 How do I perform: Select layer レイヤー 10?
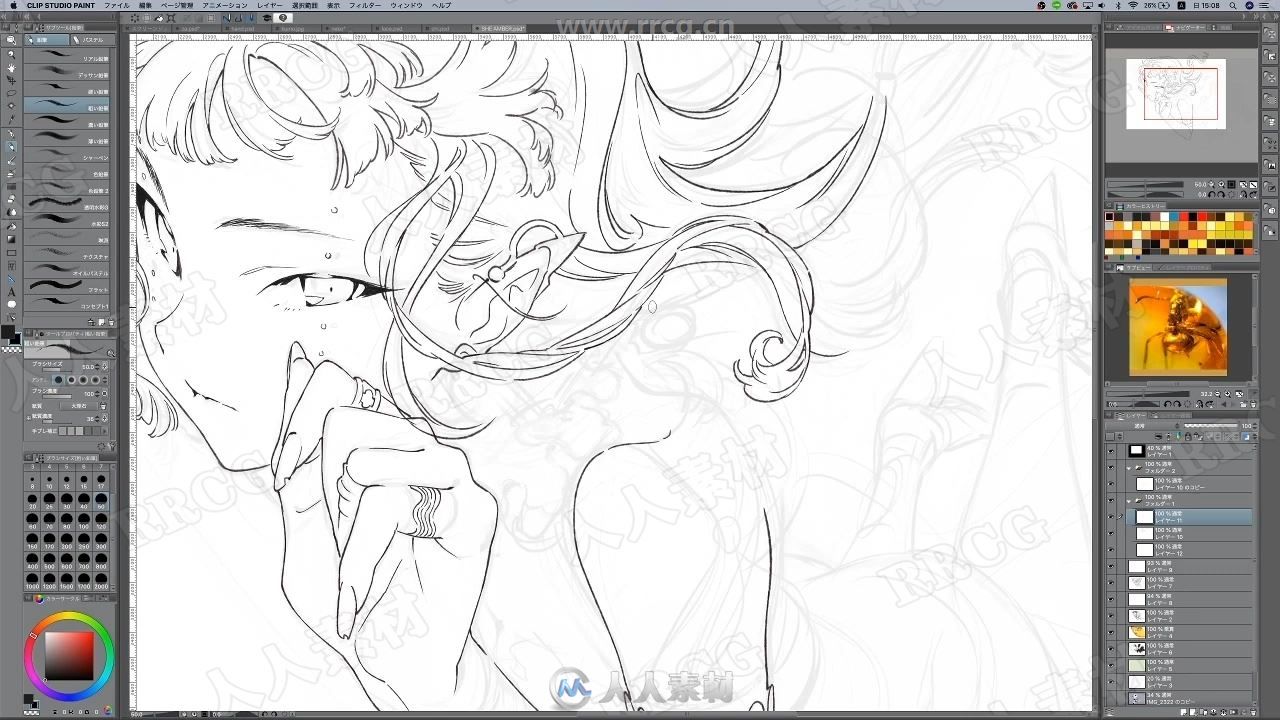[x=1190, y=533]
